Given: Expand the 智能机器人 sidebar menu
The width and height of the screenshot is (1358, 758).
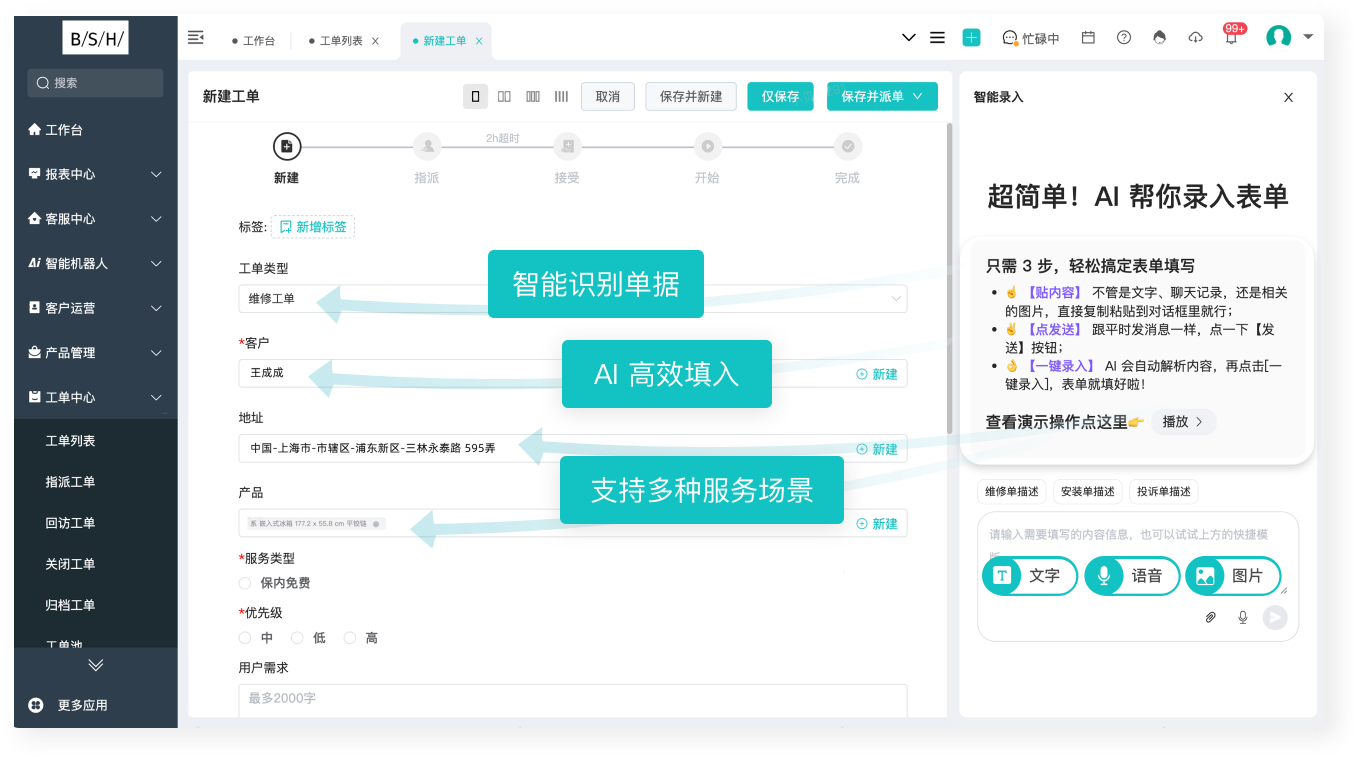Looking at the screenshot, I should (x=96, y=264).
